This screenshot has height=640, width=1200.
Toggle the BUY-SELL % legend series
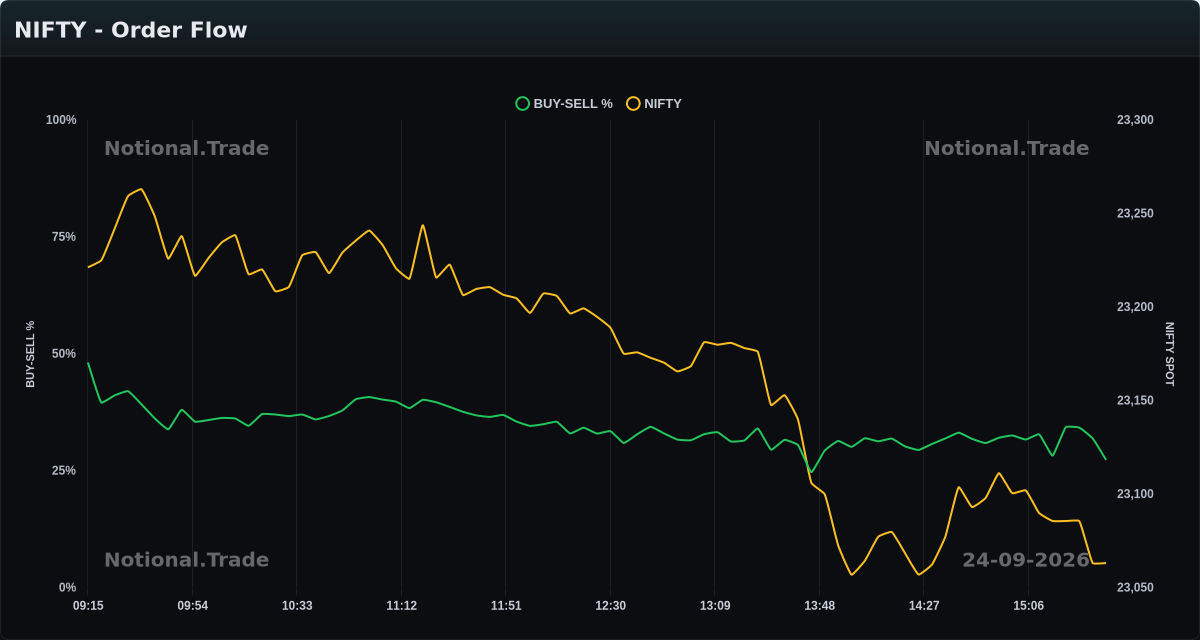click(564, 103)
